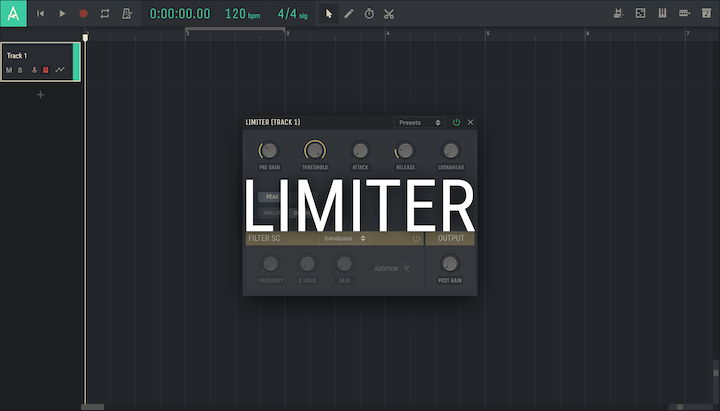Start playback with the play button
Viewport: 720px width, 411px height.
pyautogui.click(x=62, y=14)
